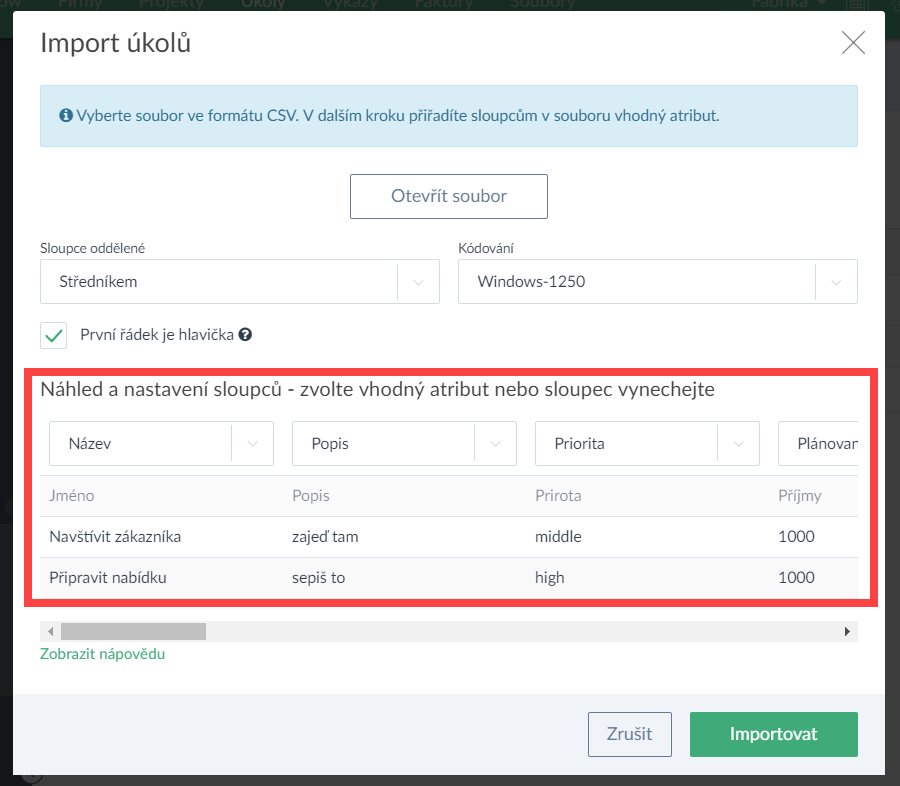The image size is (900, 786).
Task: Click the green Importovat button
Action: click(773, 734)
